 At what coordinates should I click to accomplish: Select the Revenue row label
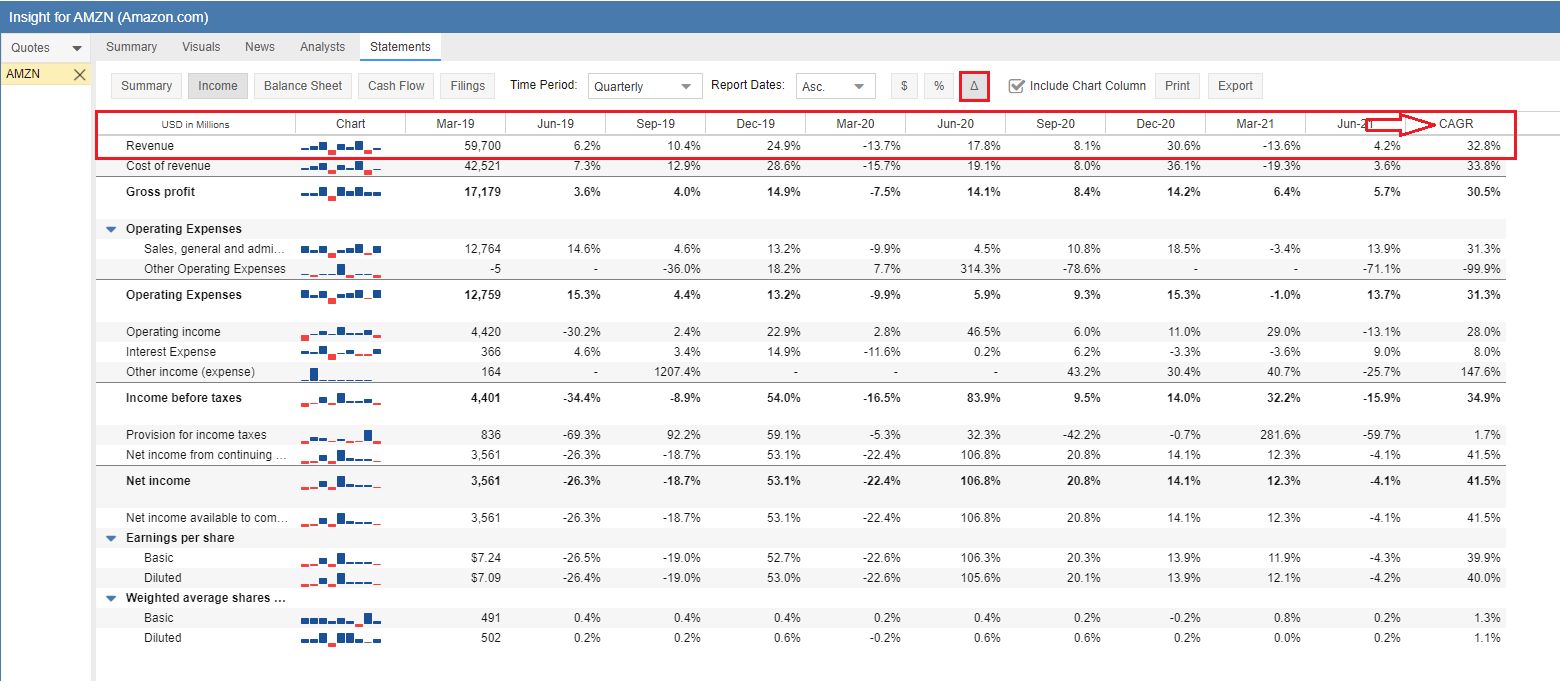coord(150,147)
